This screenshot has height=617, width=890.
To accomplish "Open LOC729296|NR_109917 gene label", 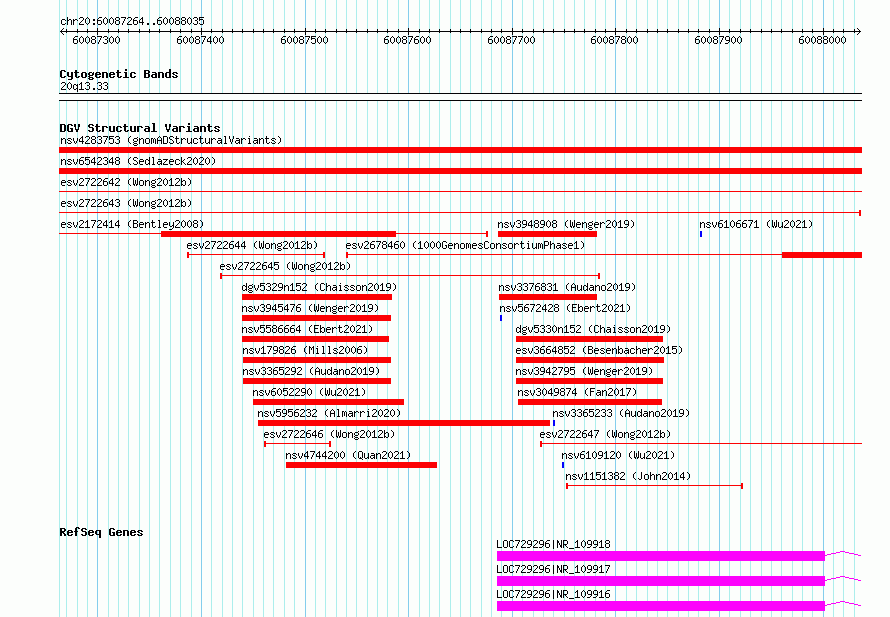I will [x=553, y=569].
